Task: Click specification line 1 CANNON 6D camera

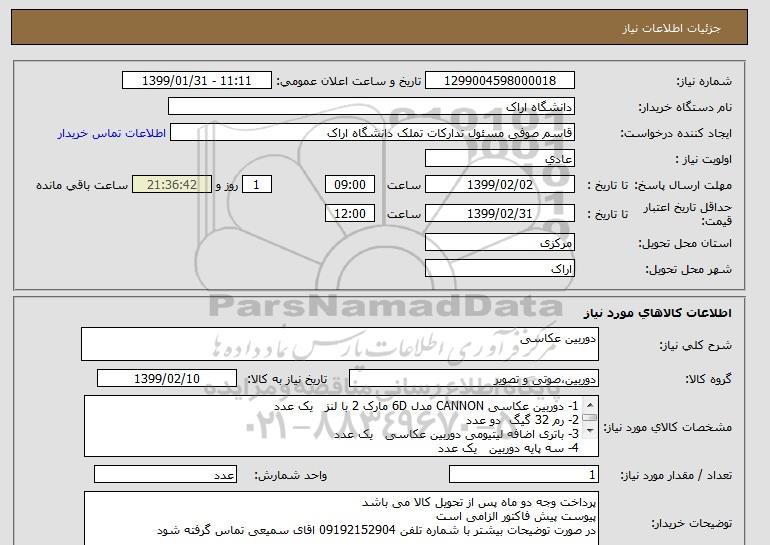Action: tap(426, 406)
